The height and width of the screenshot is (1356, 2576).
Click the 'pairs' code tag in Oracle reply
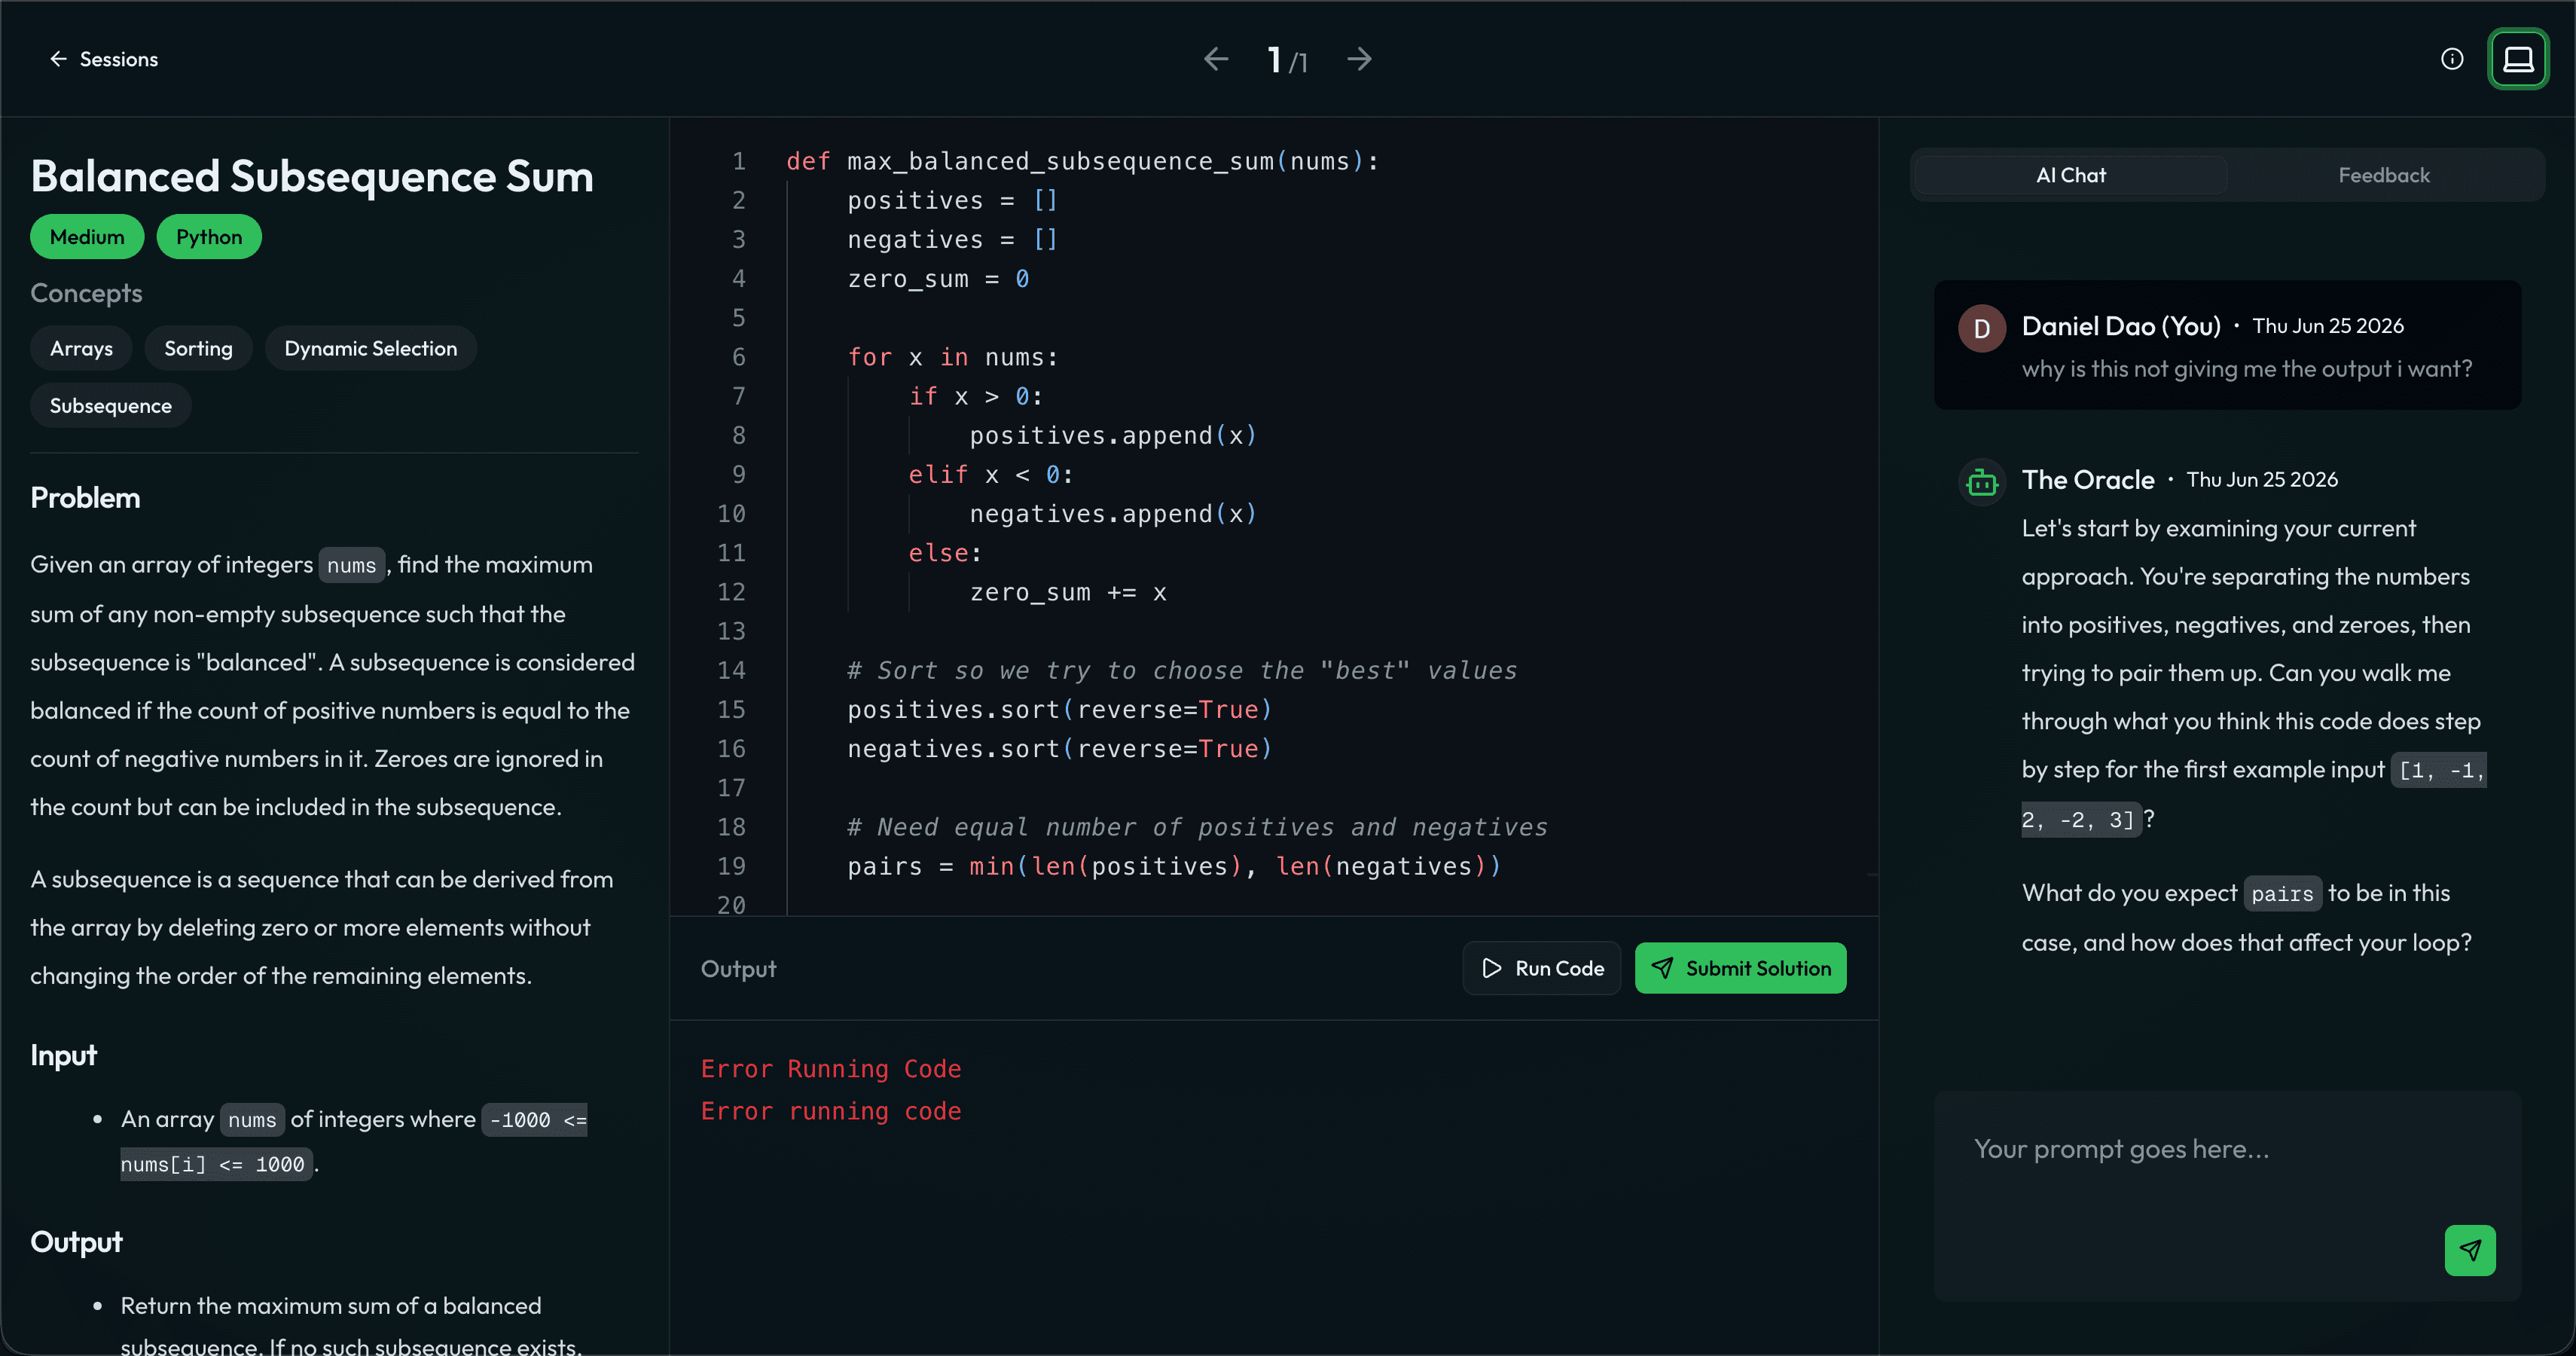2282,894
